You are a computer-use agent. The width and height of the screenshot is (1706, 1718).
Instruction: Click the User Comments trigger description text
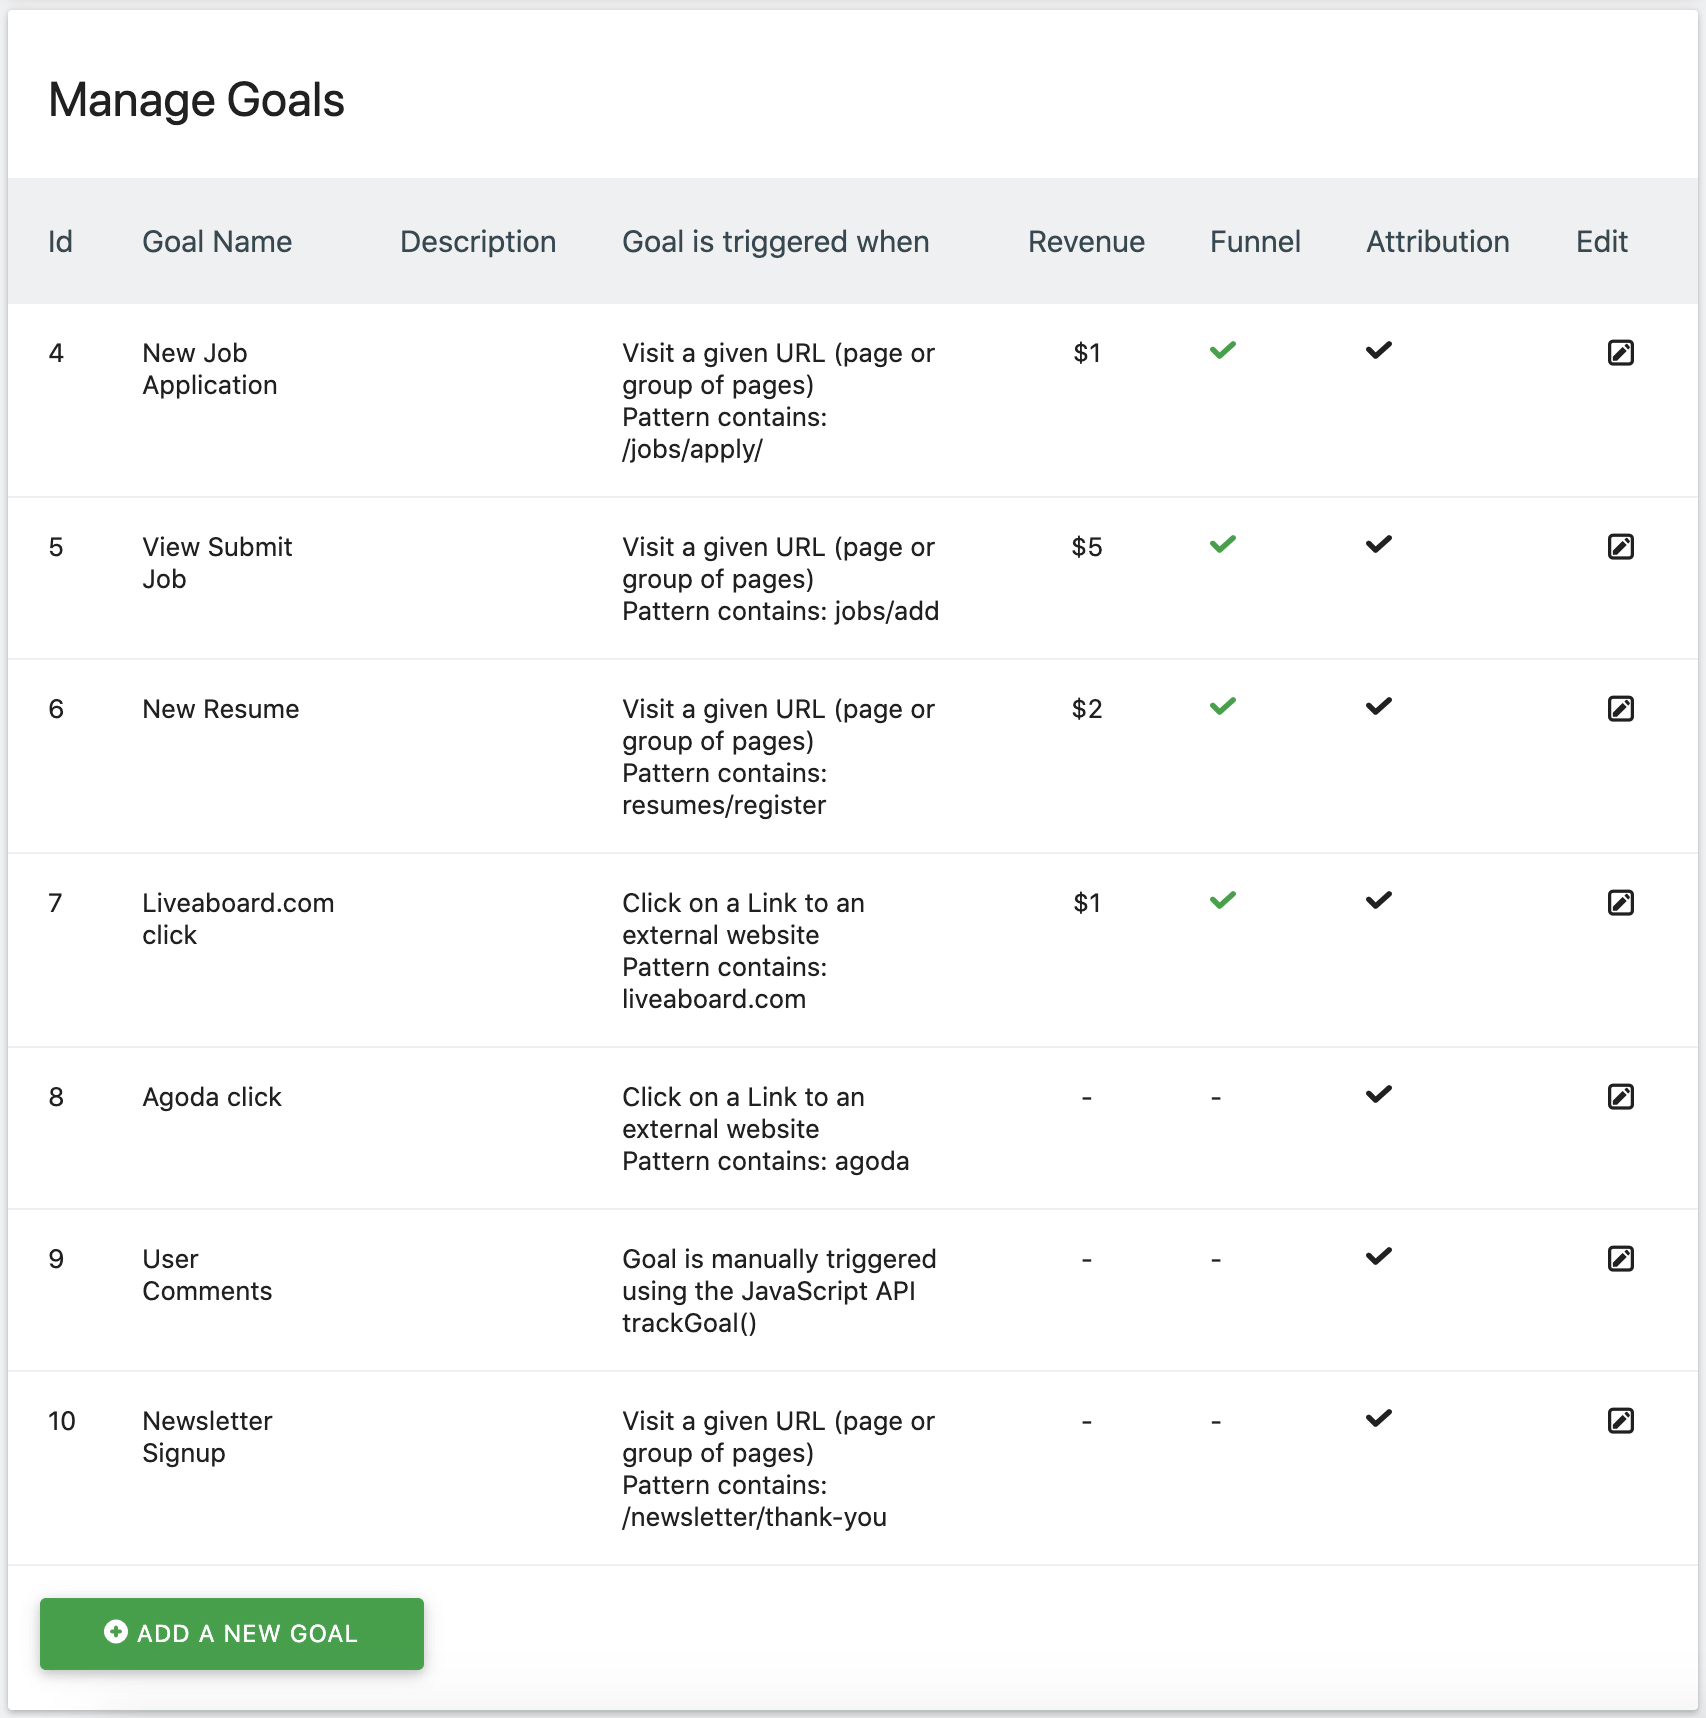(x=779, y=1291)
